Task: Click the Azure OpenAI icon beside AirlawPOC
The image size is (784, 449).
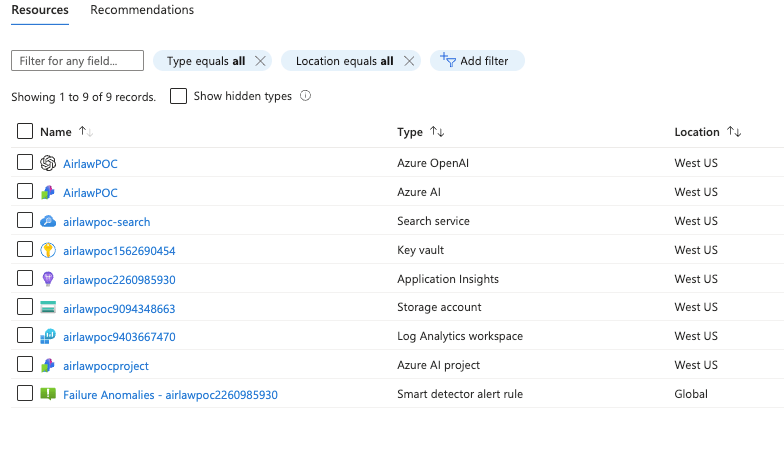Action: [48, 164]
